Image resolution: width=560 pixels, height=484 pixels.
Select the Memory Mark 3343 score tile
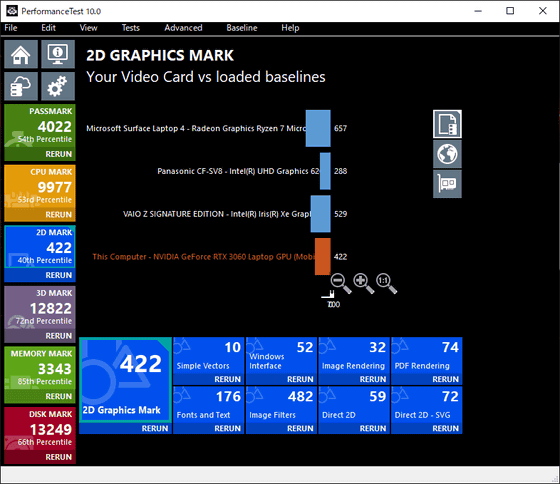coord(40,369)
